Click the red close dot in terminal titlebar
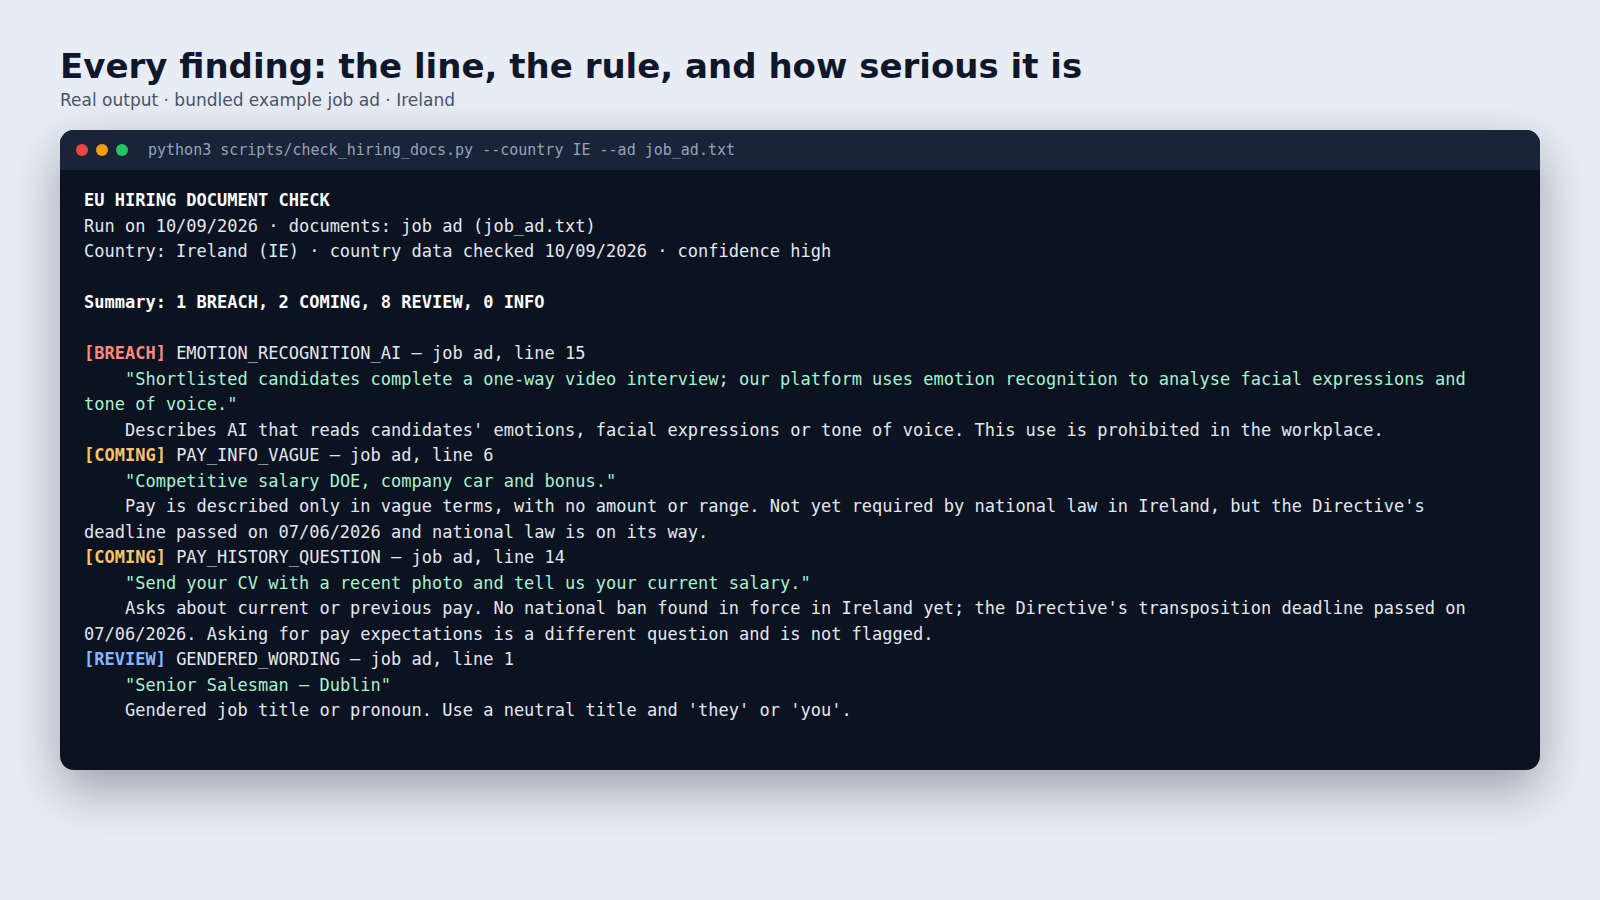The width and height of the screenshot is (1600, 900). [x=82, y=150]
